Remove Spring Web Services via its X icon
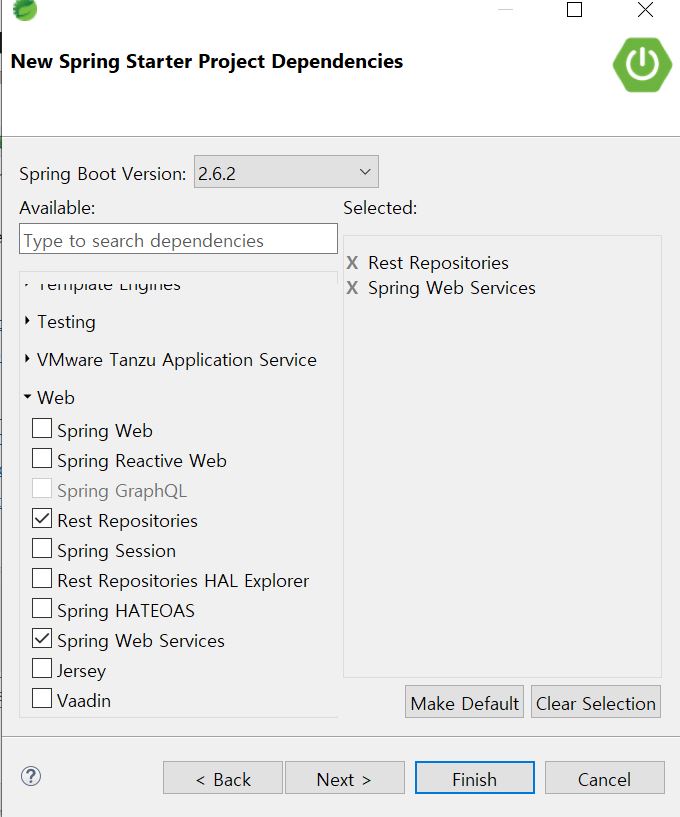This screenshot has height=817, width=680. click(352, 288)
